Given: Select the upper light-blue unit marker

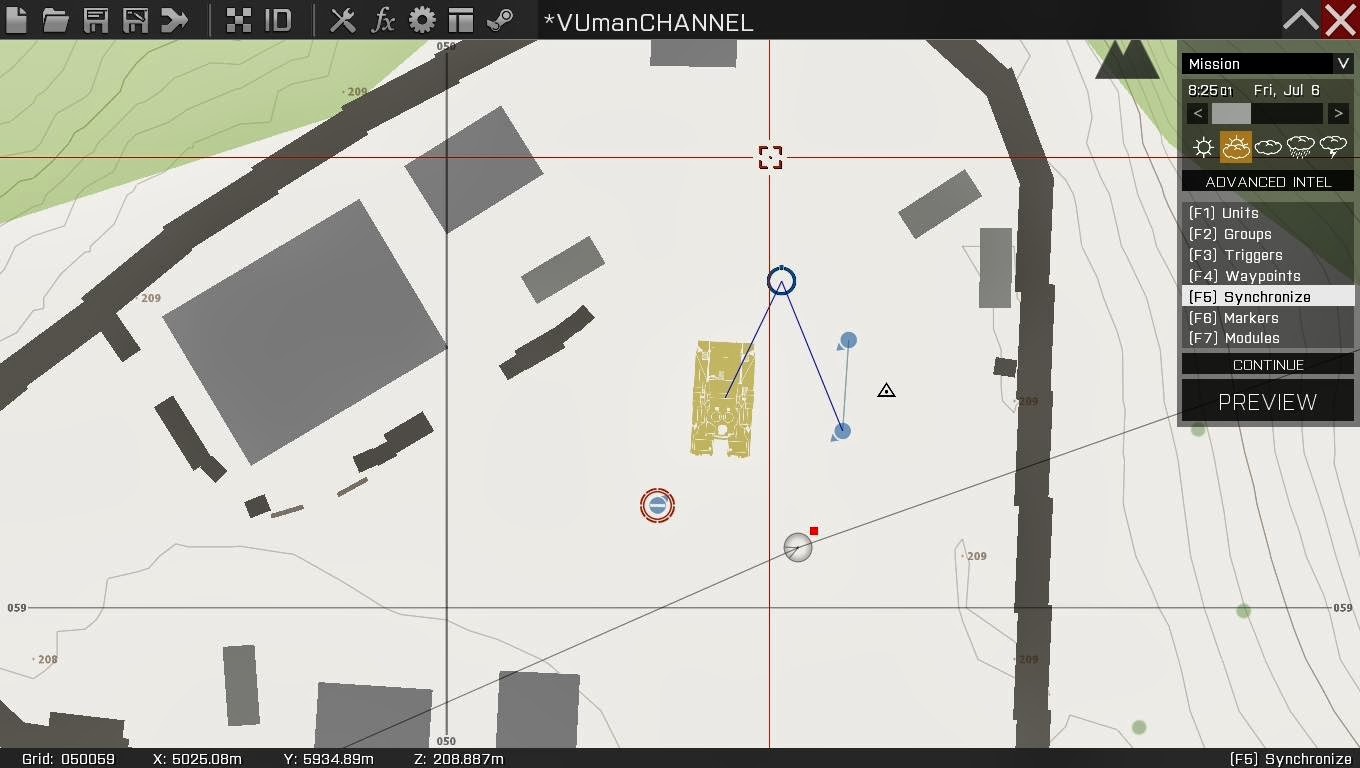Looking at the screenshot, I should click(848, 341).
